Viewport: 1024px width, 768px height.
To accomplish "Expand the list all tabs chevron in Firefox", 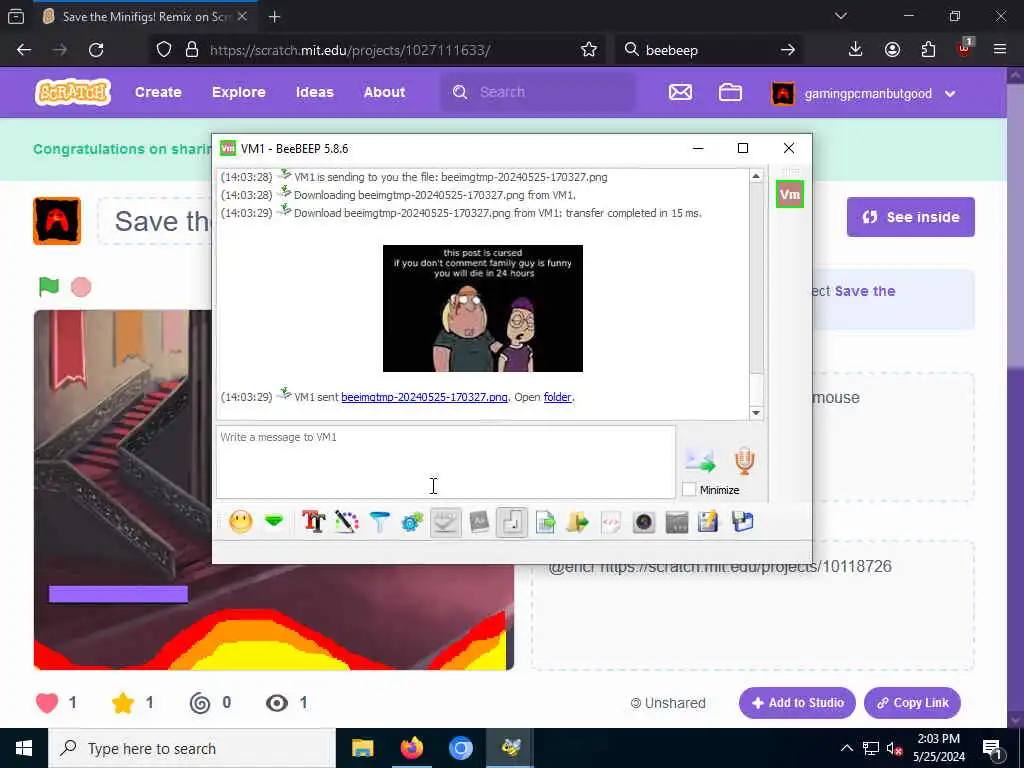I will click(840, 16).
